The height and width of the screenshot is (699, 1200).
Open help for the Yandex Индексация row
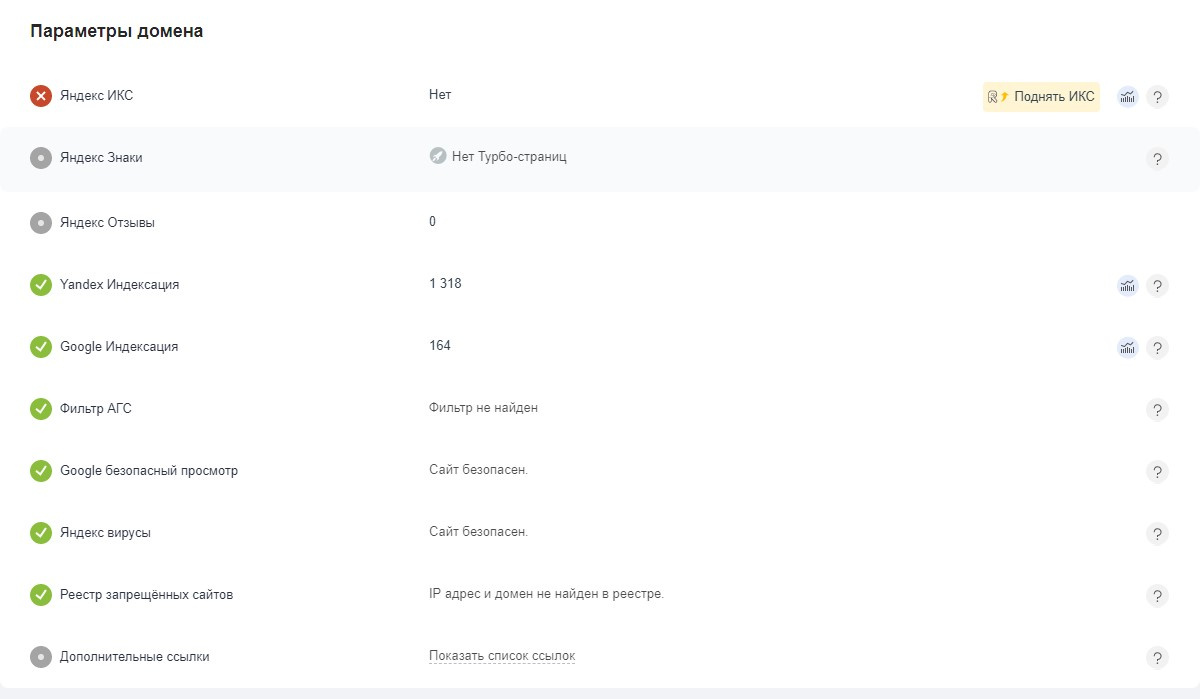1157,286
